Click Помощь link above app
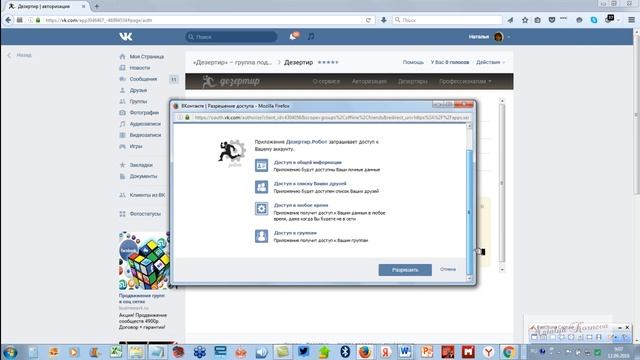The image size is (640, 360). click(x=413, y=62)
